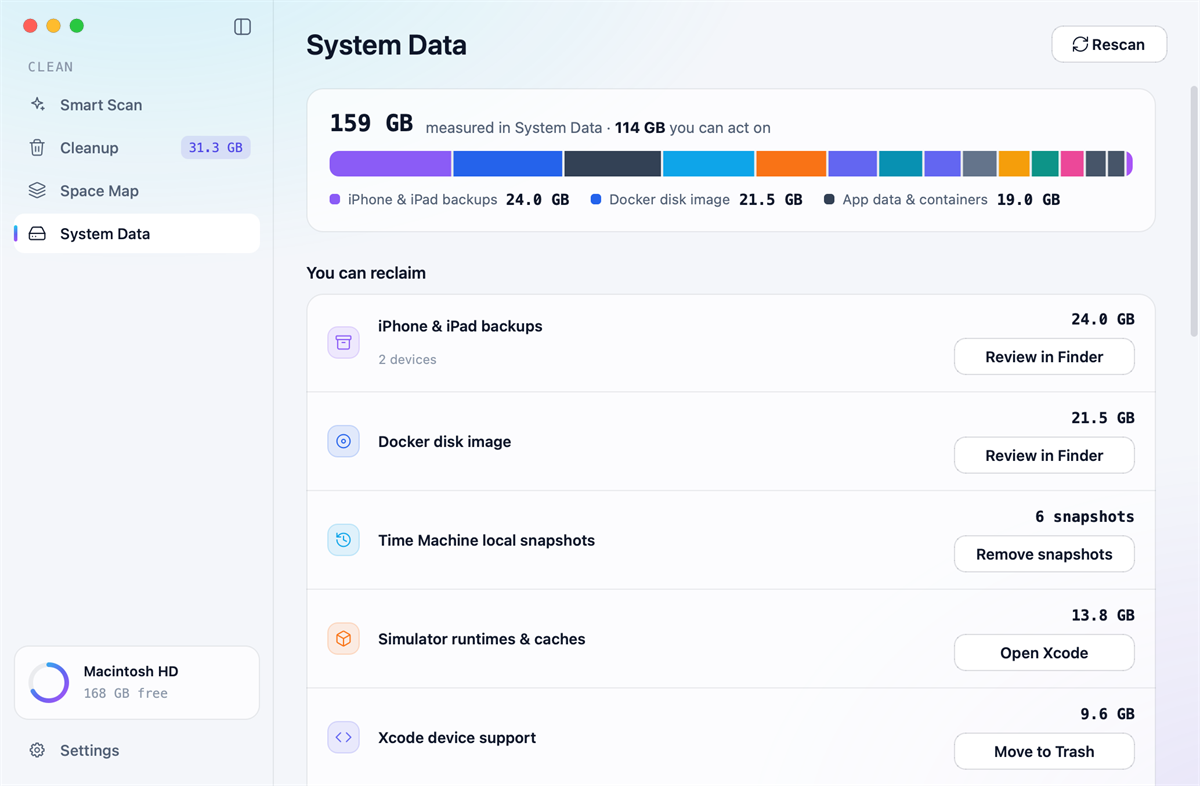Click the 'You can reclaim' heading

pos(366,273)
